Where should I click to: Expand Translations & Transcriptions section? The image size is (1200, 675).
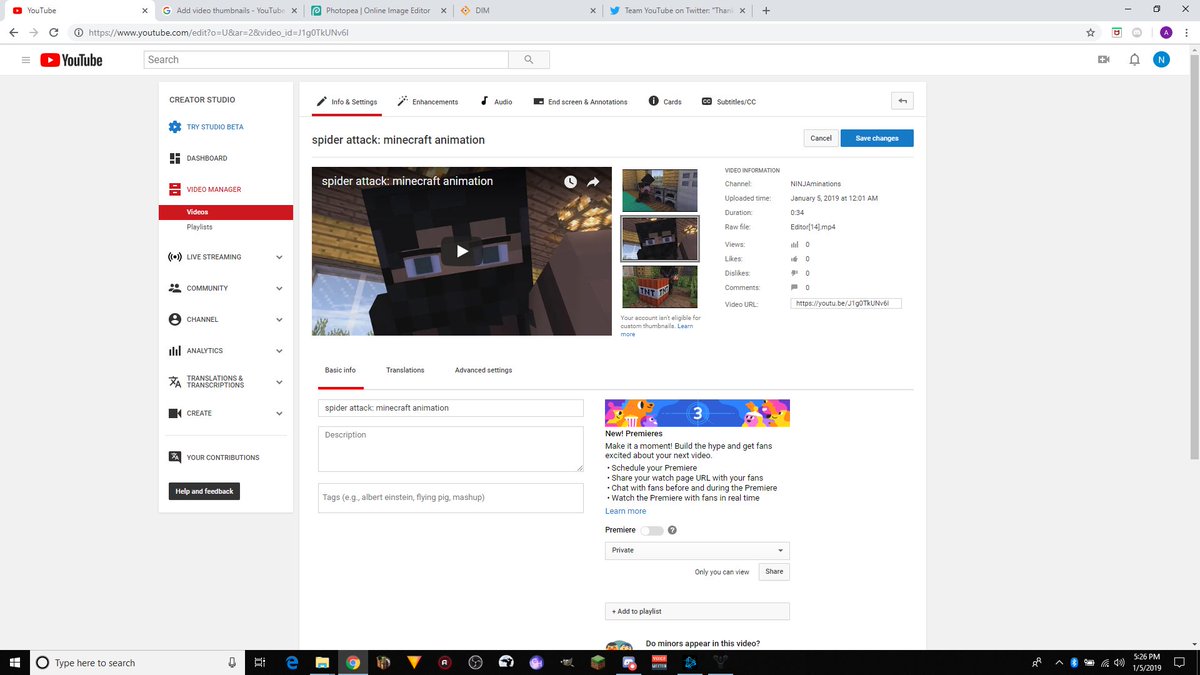coord(279,382)
